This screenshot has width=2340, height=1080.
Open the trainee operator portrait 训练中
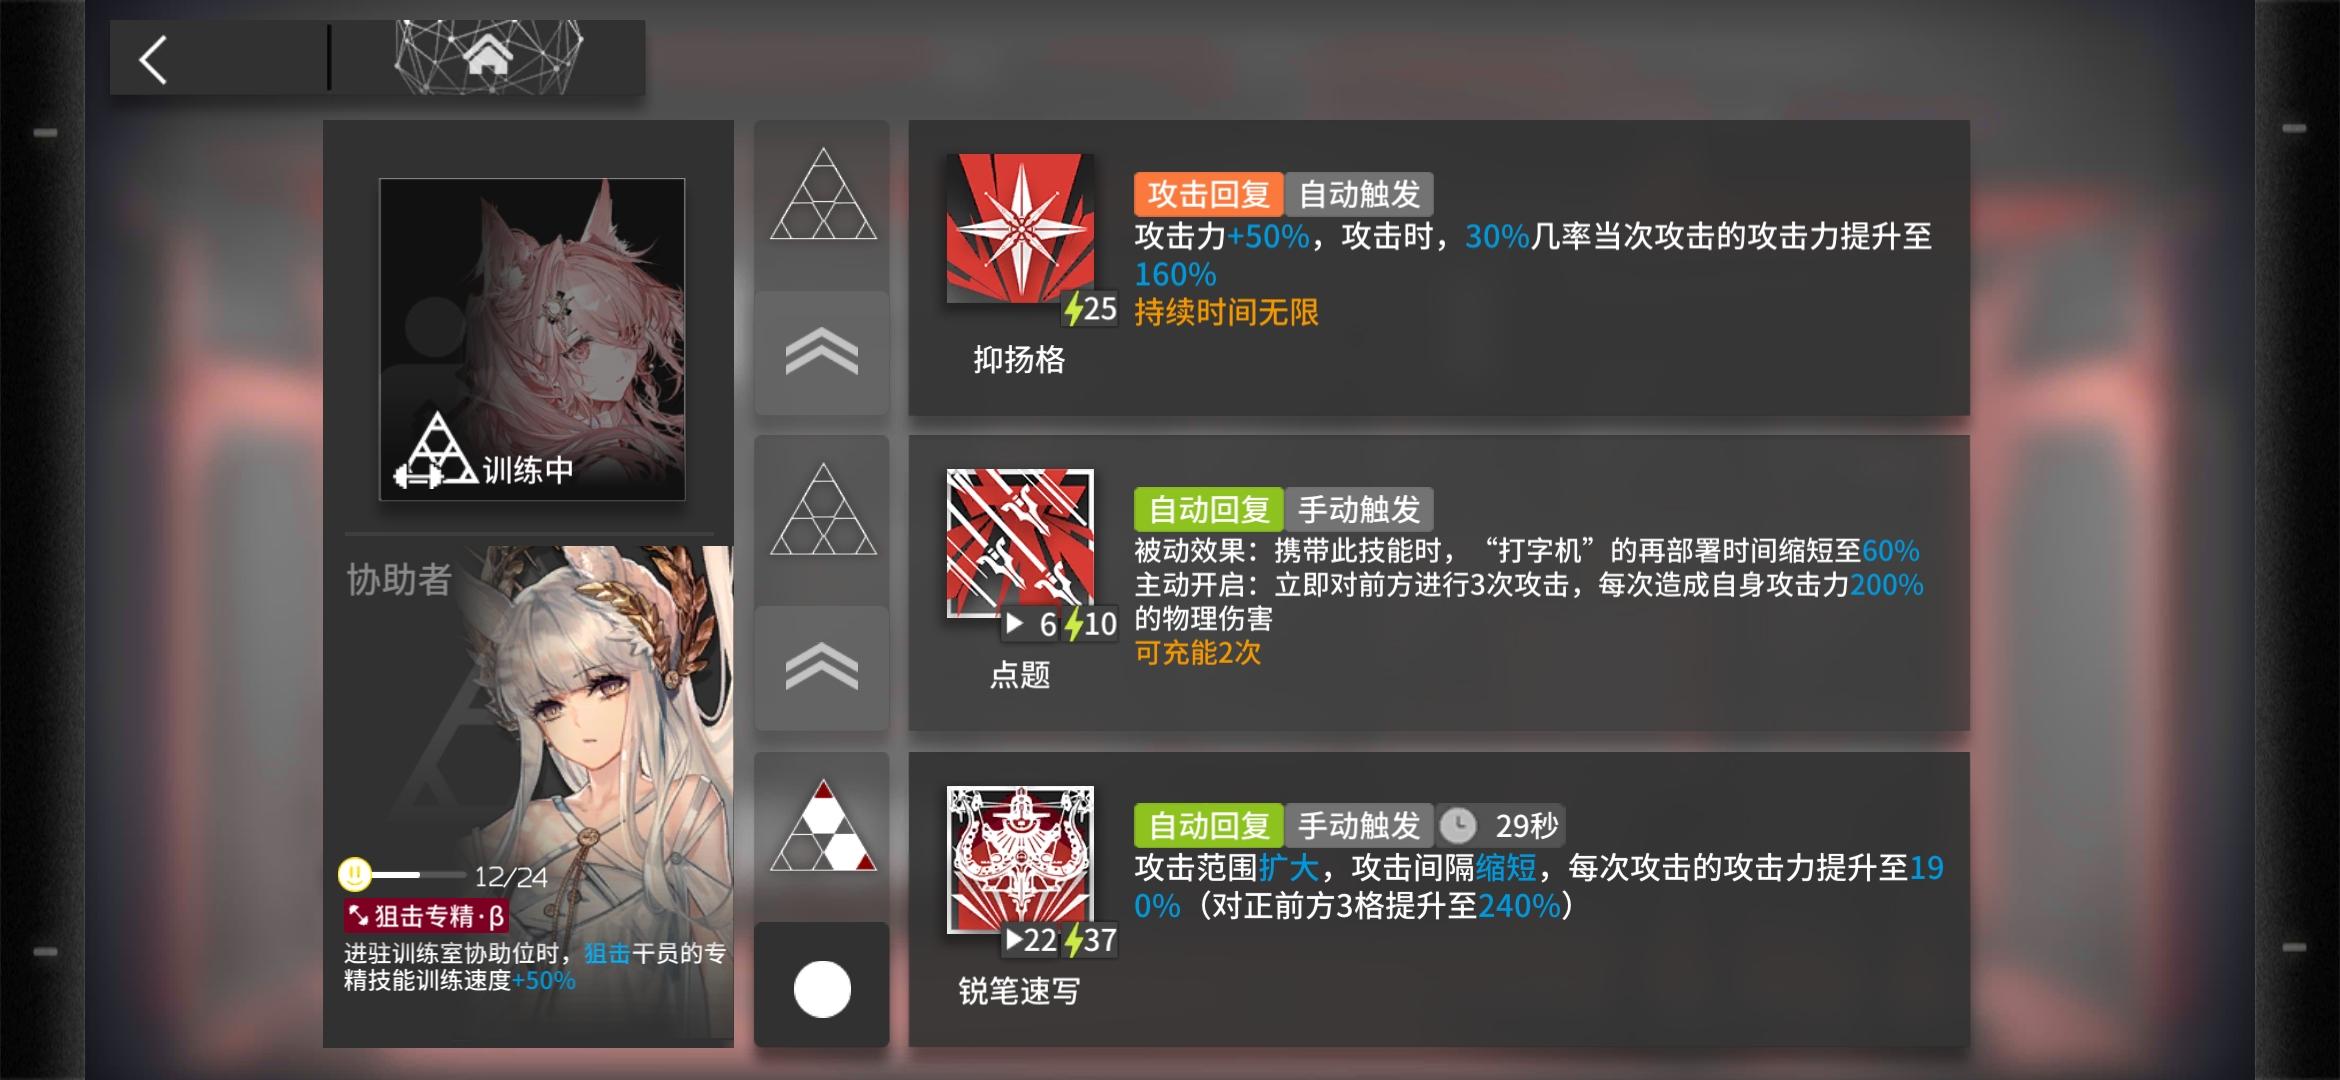[532, 339]
